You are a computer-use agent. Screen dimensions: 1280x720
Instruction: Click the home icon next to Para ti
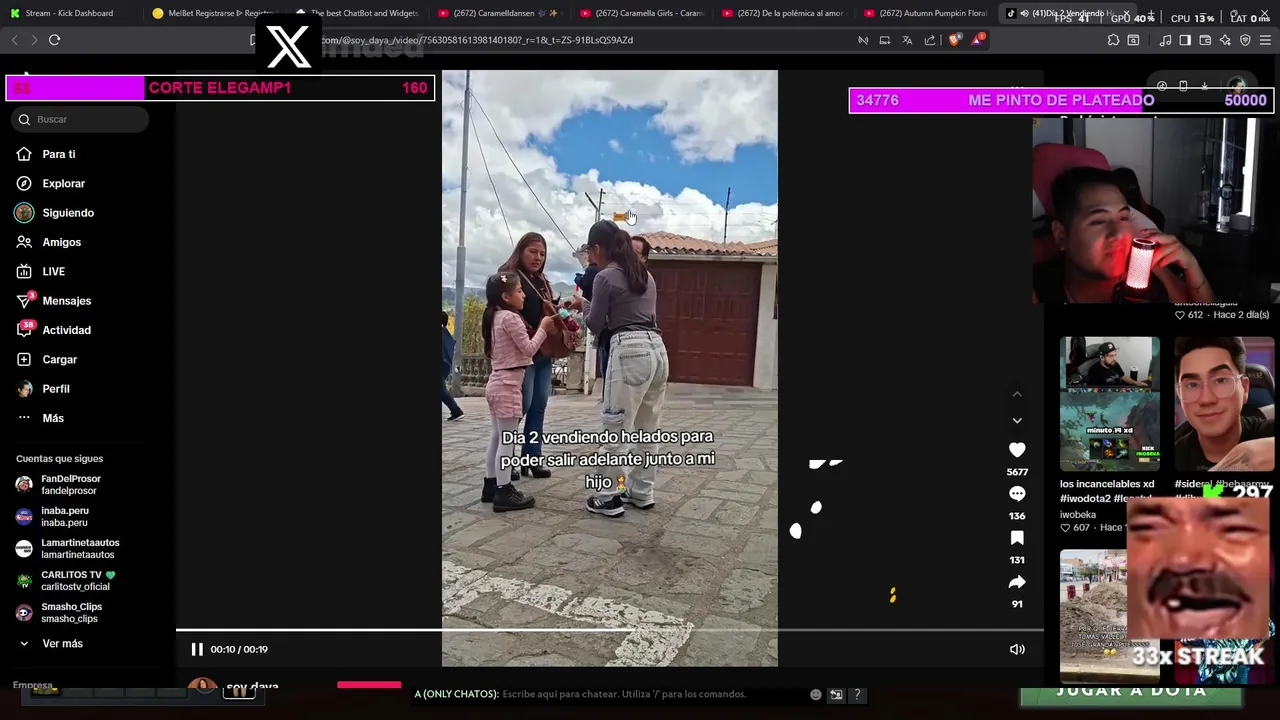coord(24,154)
